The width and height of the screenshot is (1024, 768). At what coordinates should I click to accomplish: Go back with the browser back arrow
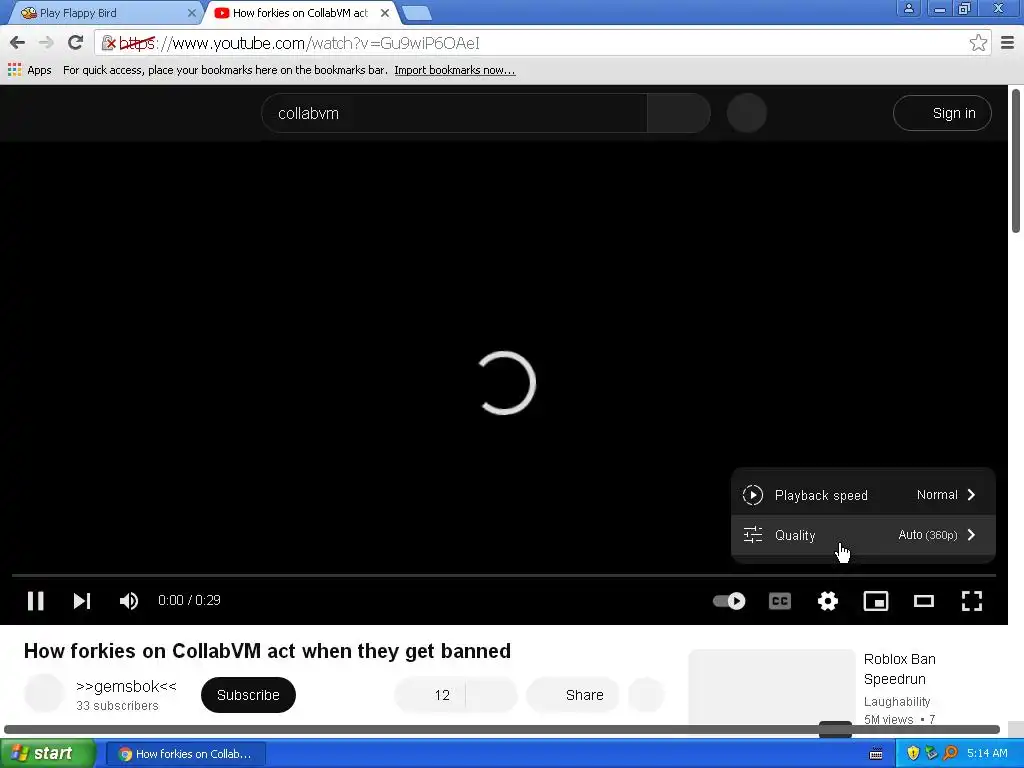(x=18, y=43)
